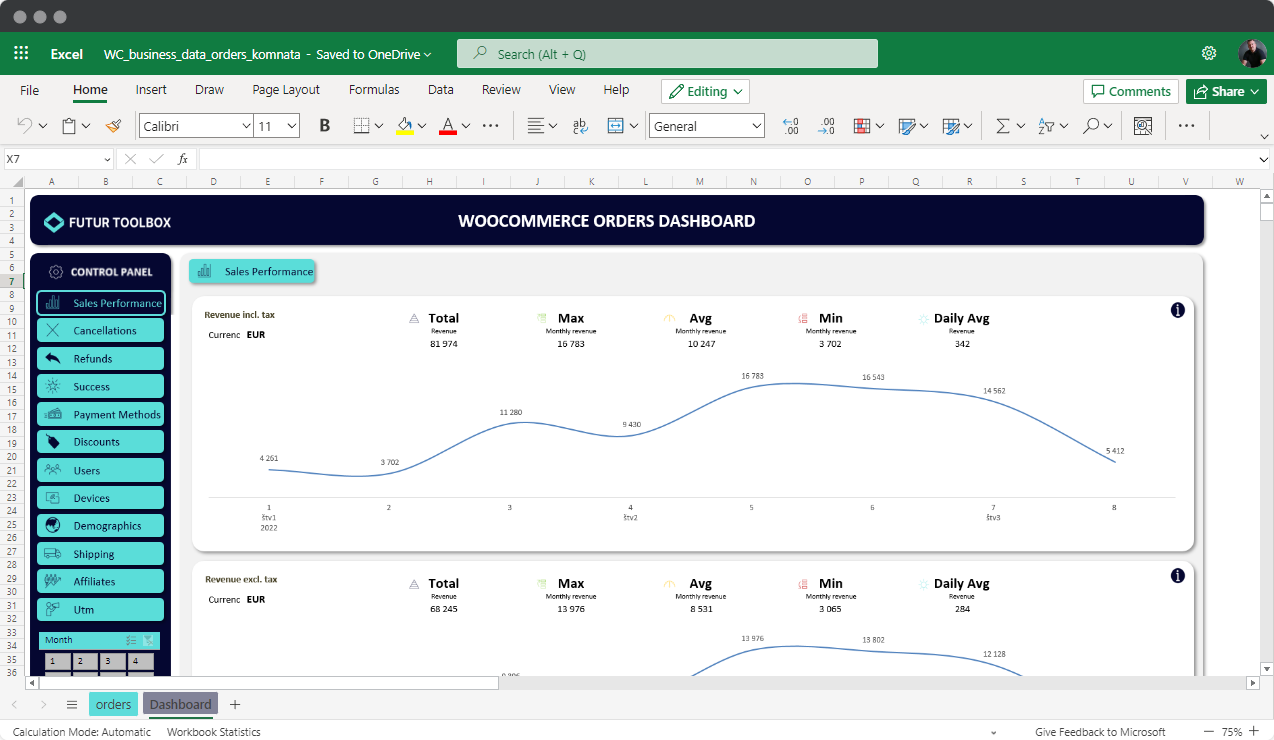
Task: Select the Cancellations view in the Control Panel
Action: click(x=100, y=330)
